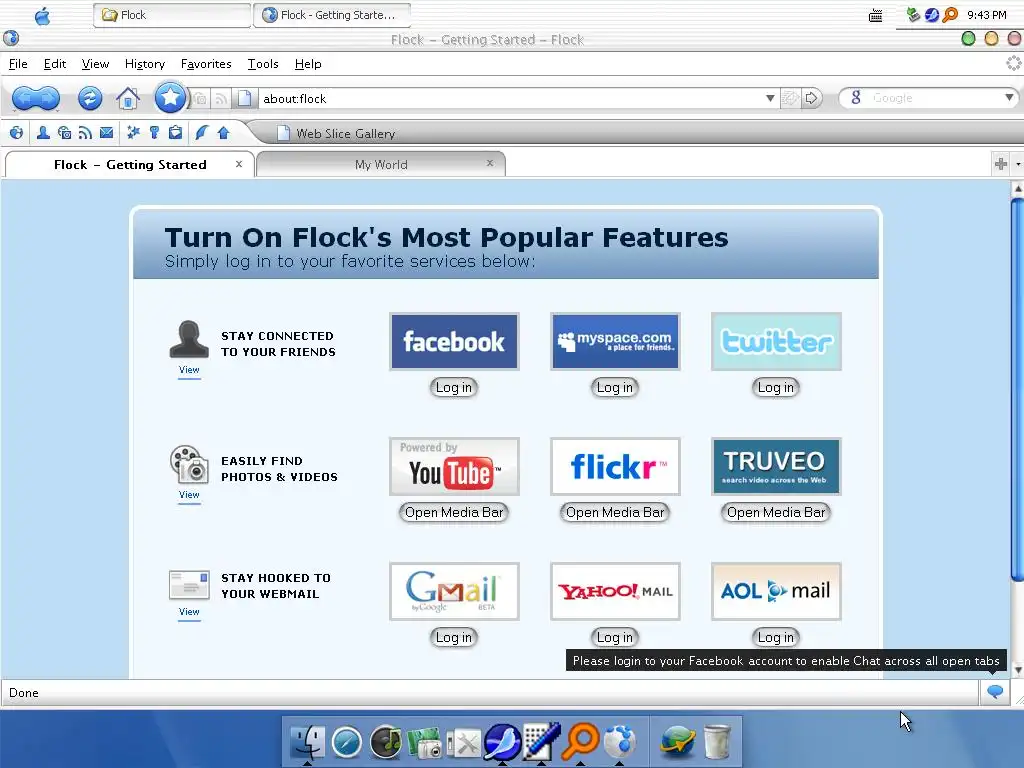Go to the home page icon

[x=128, y=99]
